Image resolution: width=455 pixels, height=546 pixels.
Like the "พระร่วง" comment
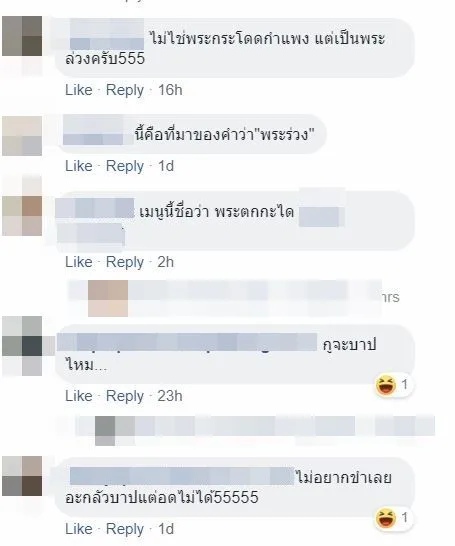coord(79,166)
